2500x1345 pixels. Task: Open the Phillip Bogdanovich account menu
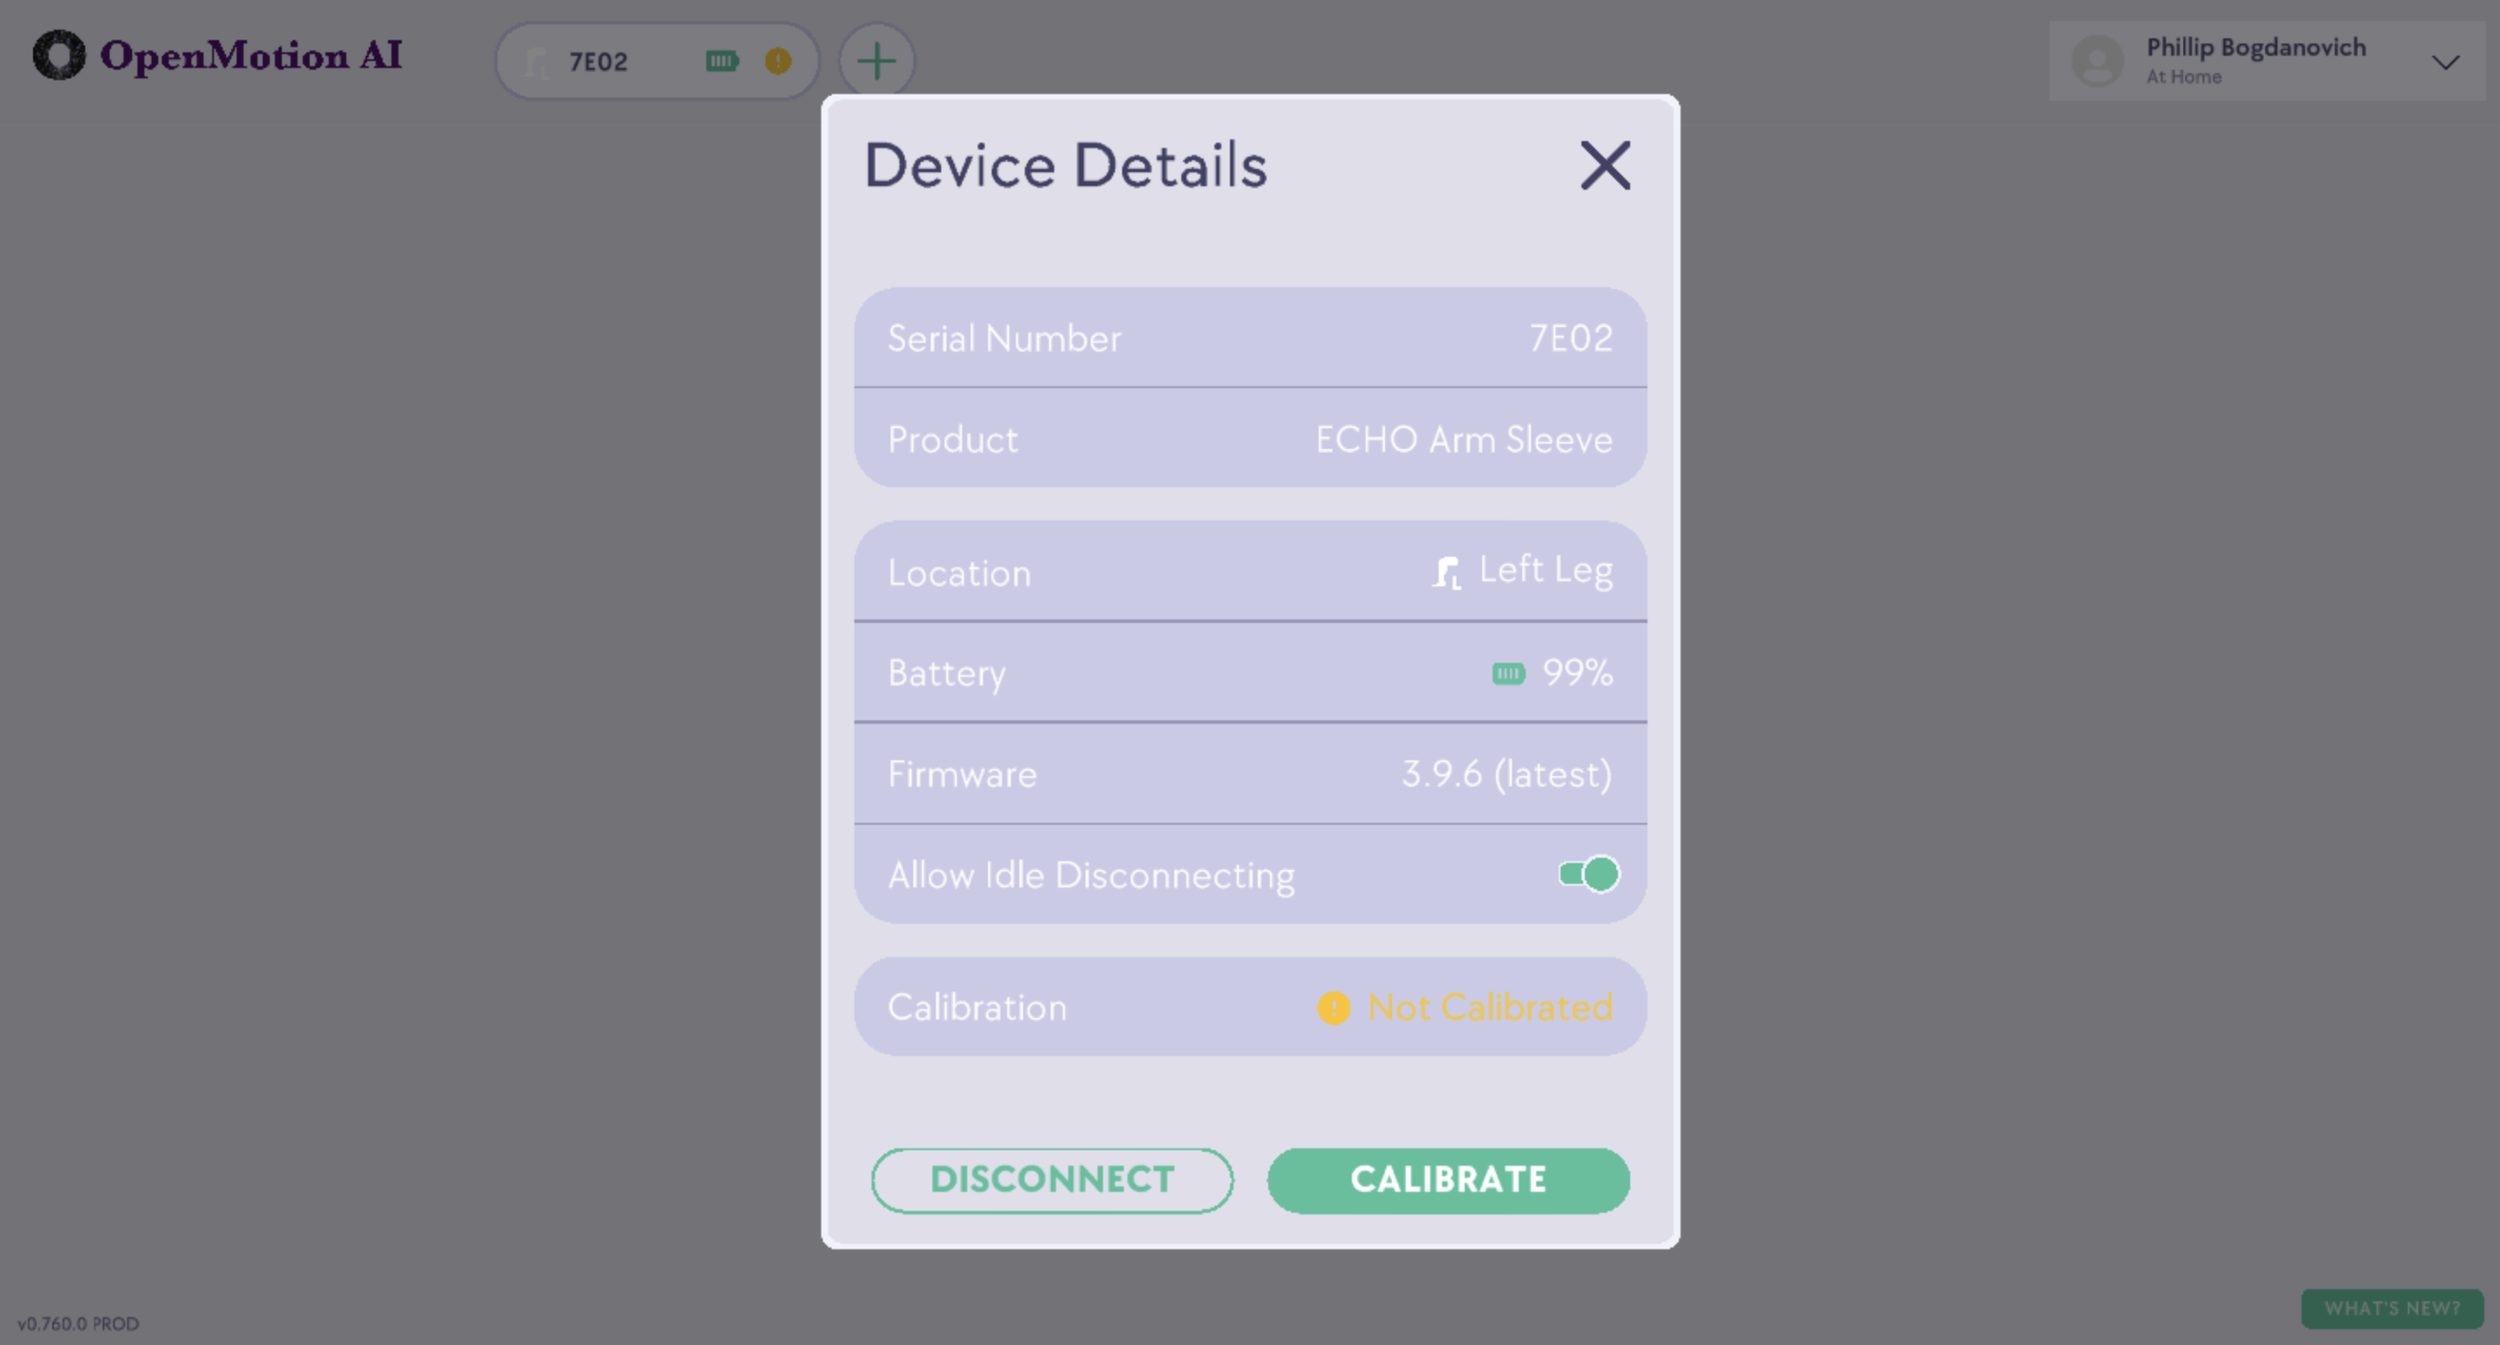pos(2255,60)
